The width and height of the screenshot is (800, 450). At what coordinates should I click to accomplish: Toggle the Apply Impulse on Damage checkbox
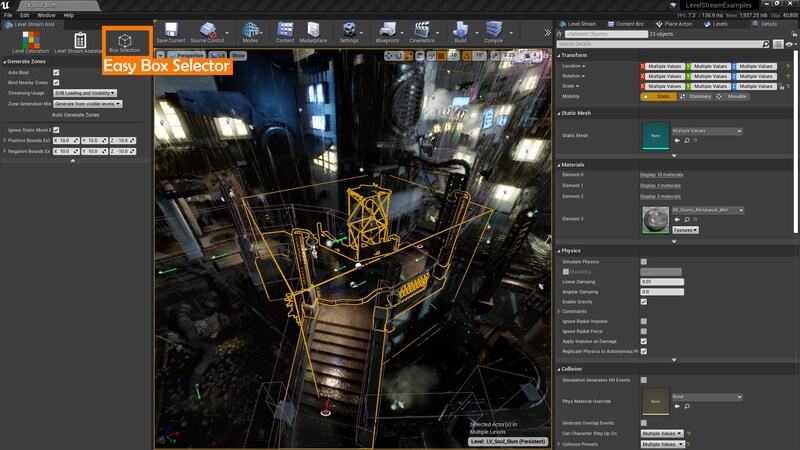(x=644, y=341)
